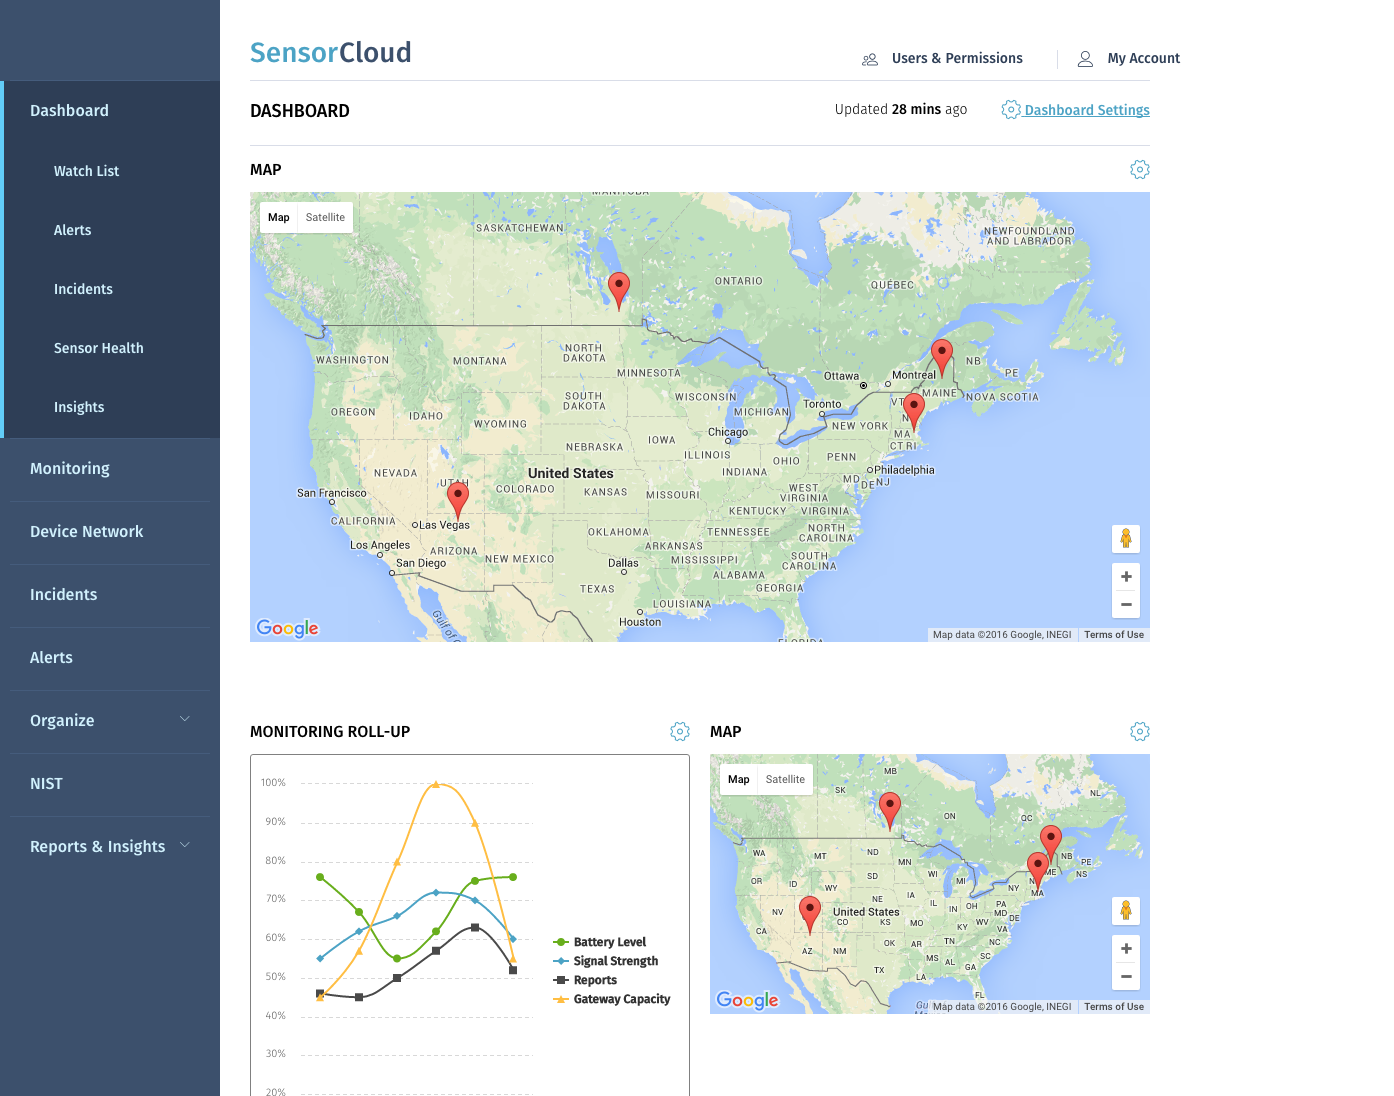Switch large map to Map view

[x=279, y=218]
